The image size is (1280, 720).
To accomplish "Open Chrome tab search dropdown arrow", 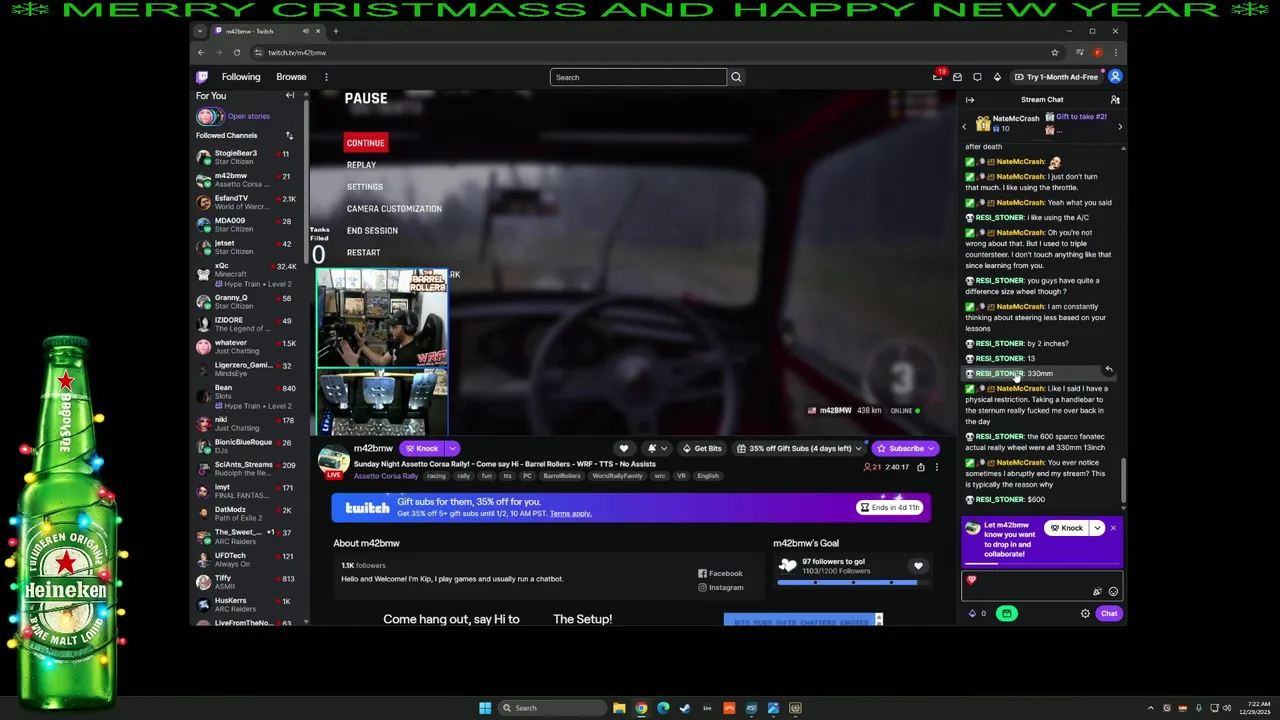I will [199, 31].
